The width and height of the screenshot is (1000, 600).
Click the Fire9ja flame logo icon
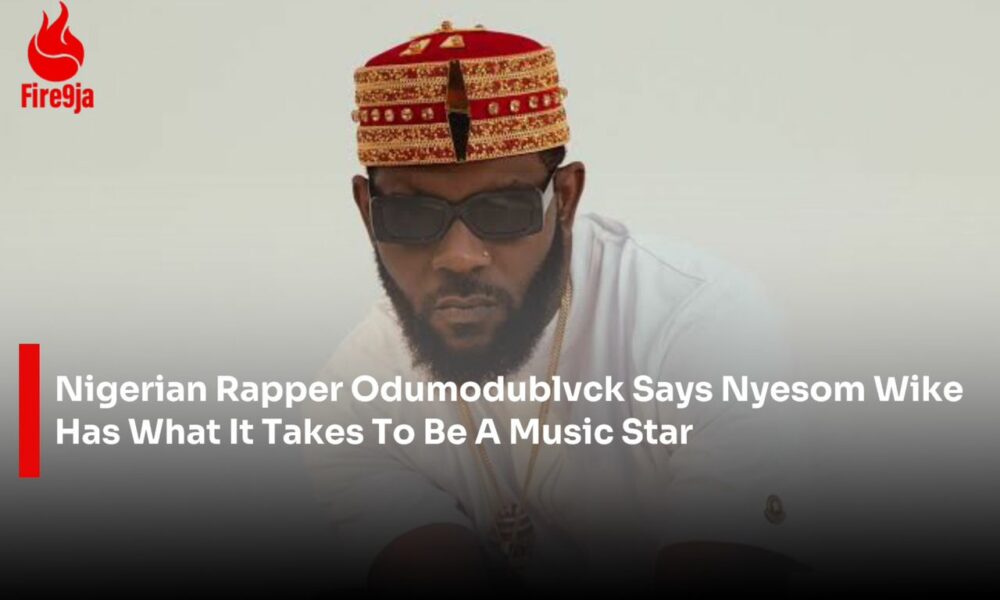(x=55, y=41)
